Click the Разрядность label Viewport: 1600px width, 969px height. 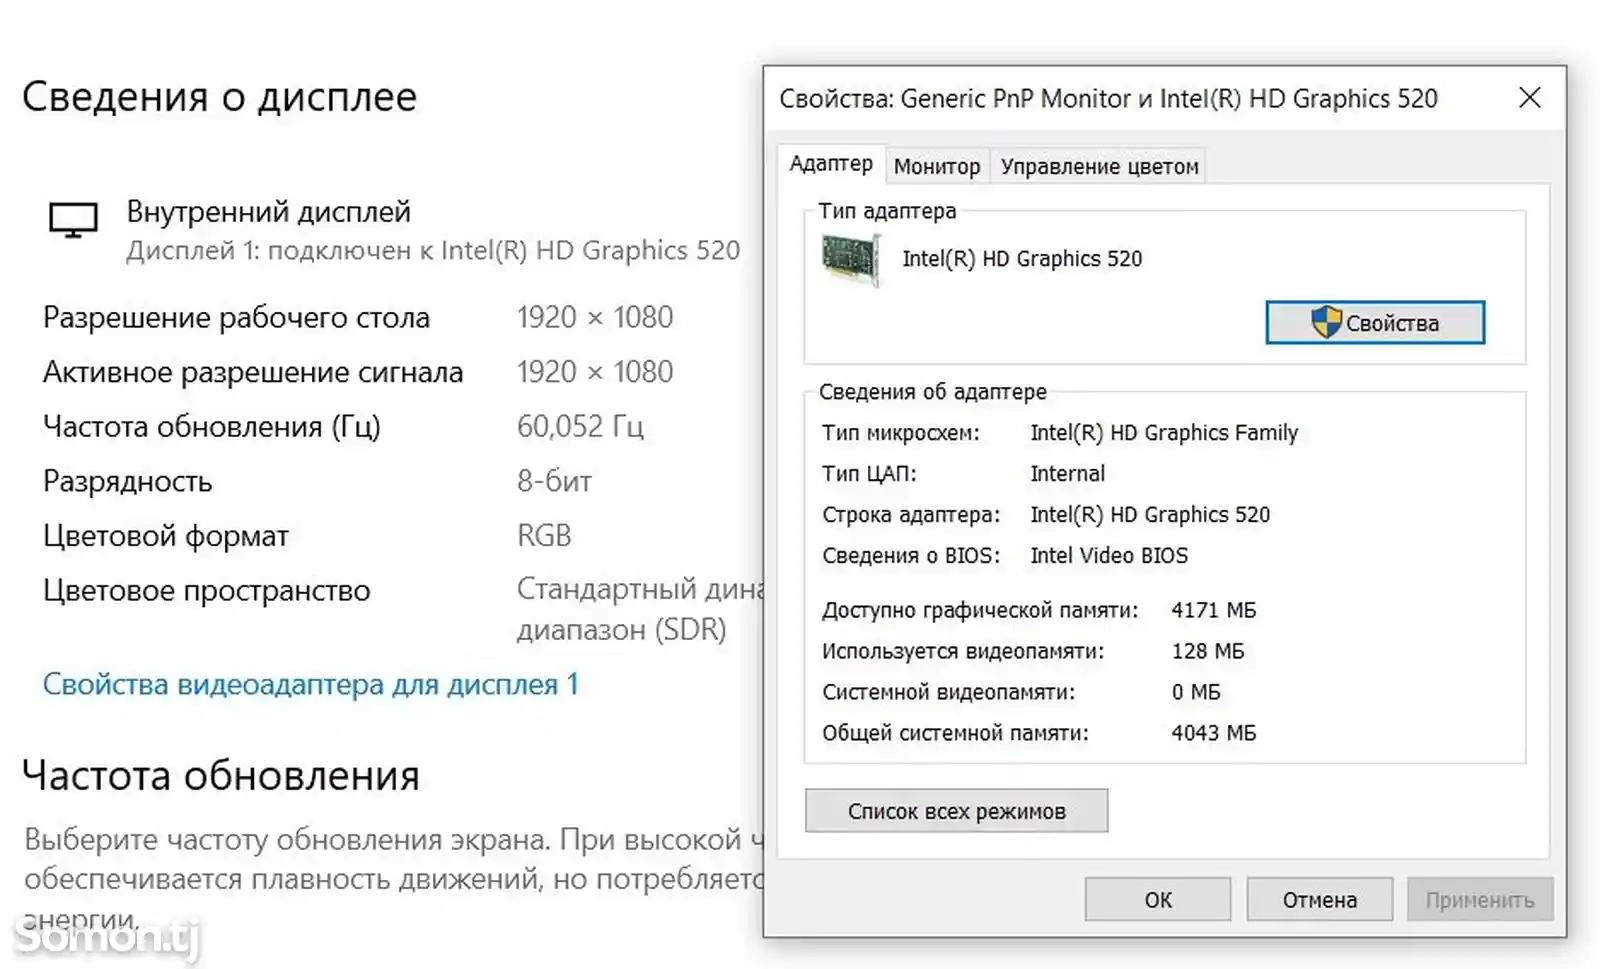[127, 482]
